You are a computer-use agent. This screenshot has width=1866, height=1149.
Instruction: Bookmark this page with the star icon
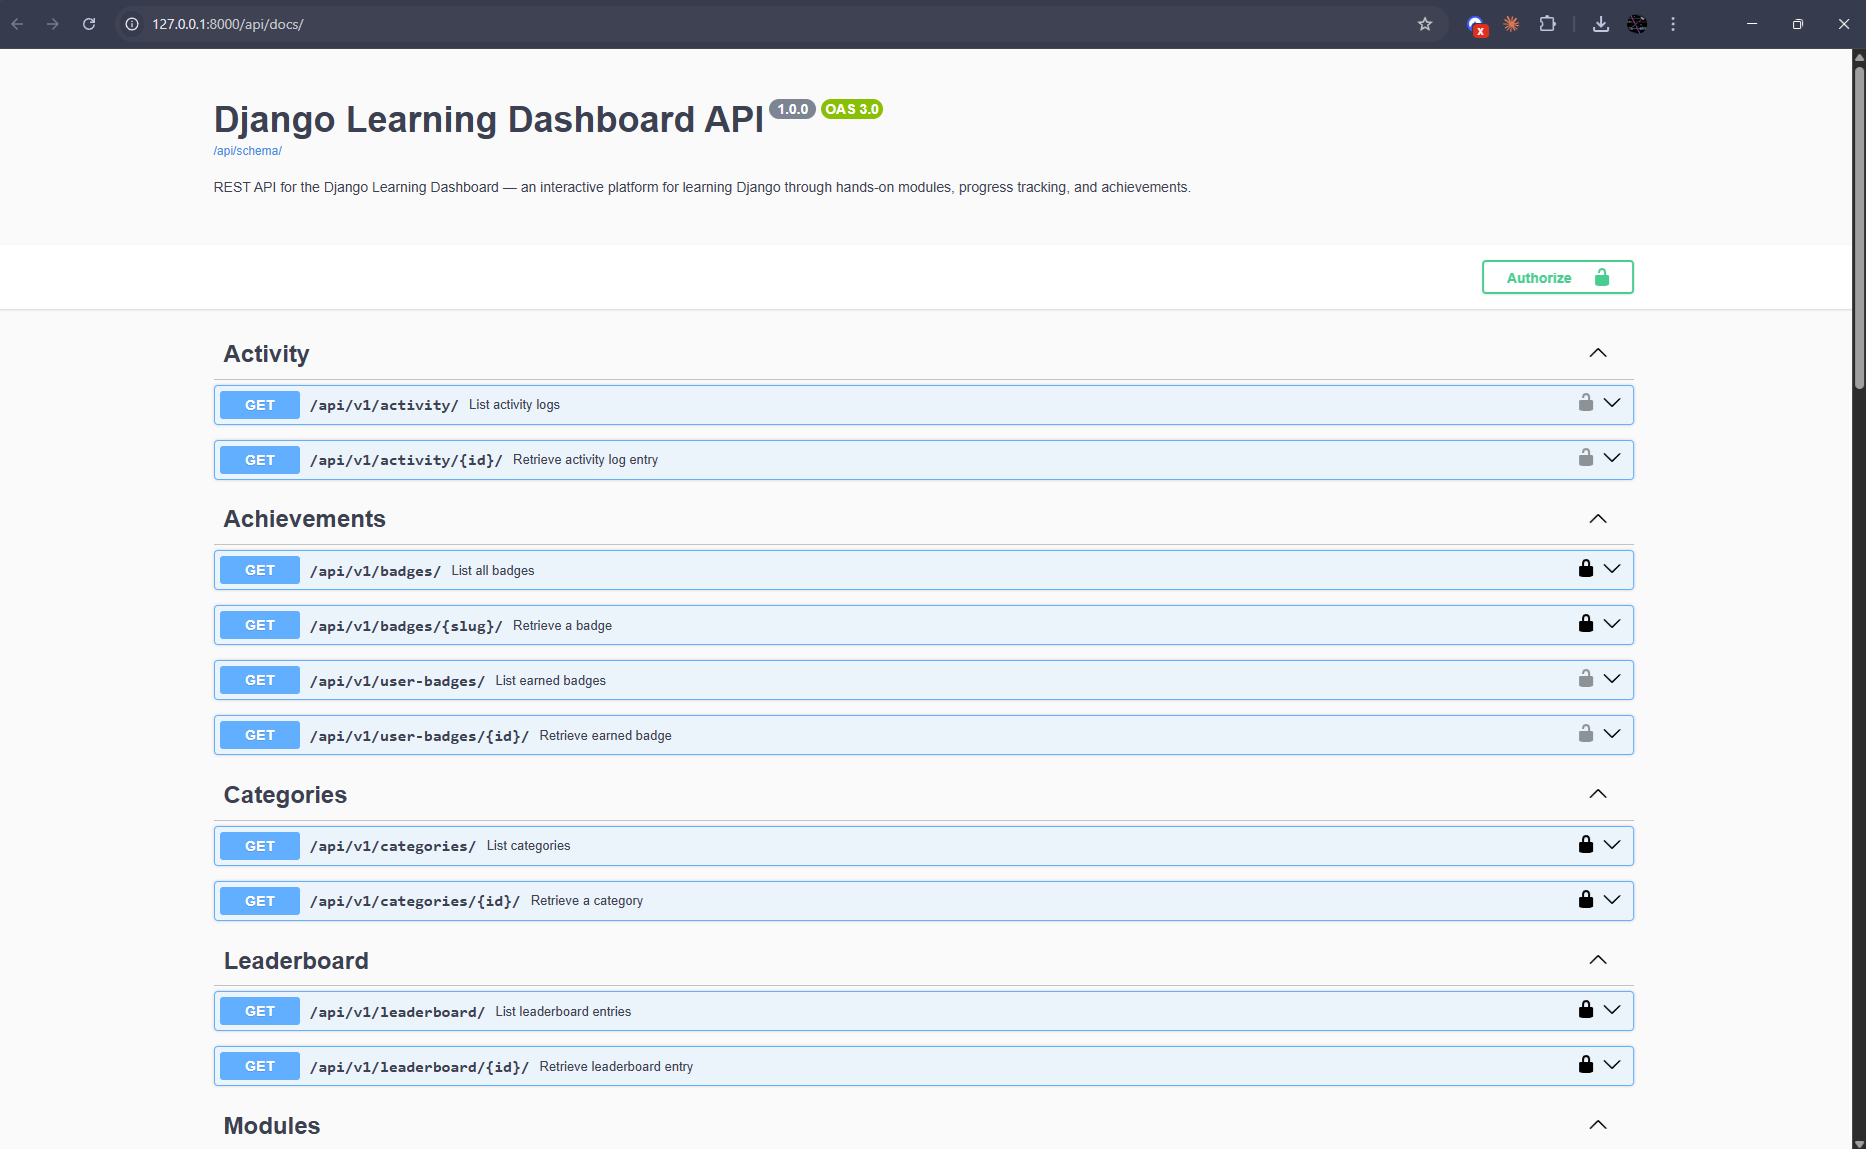(x=1425, y=24)
